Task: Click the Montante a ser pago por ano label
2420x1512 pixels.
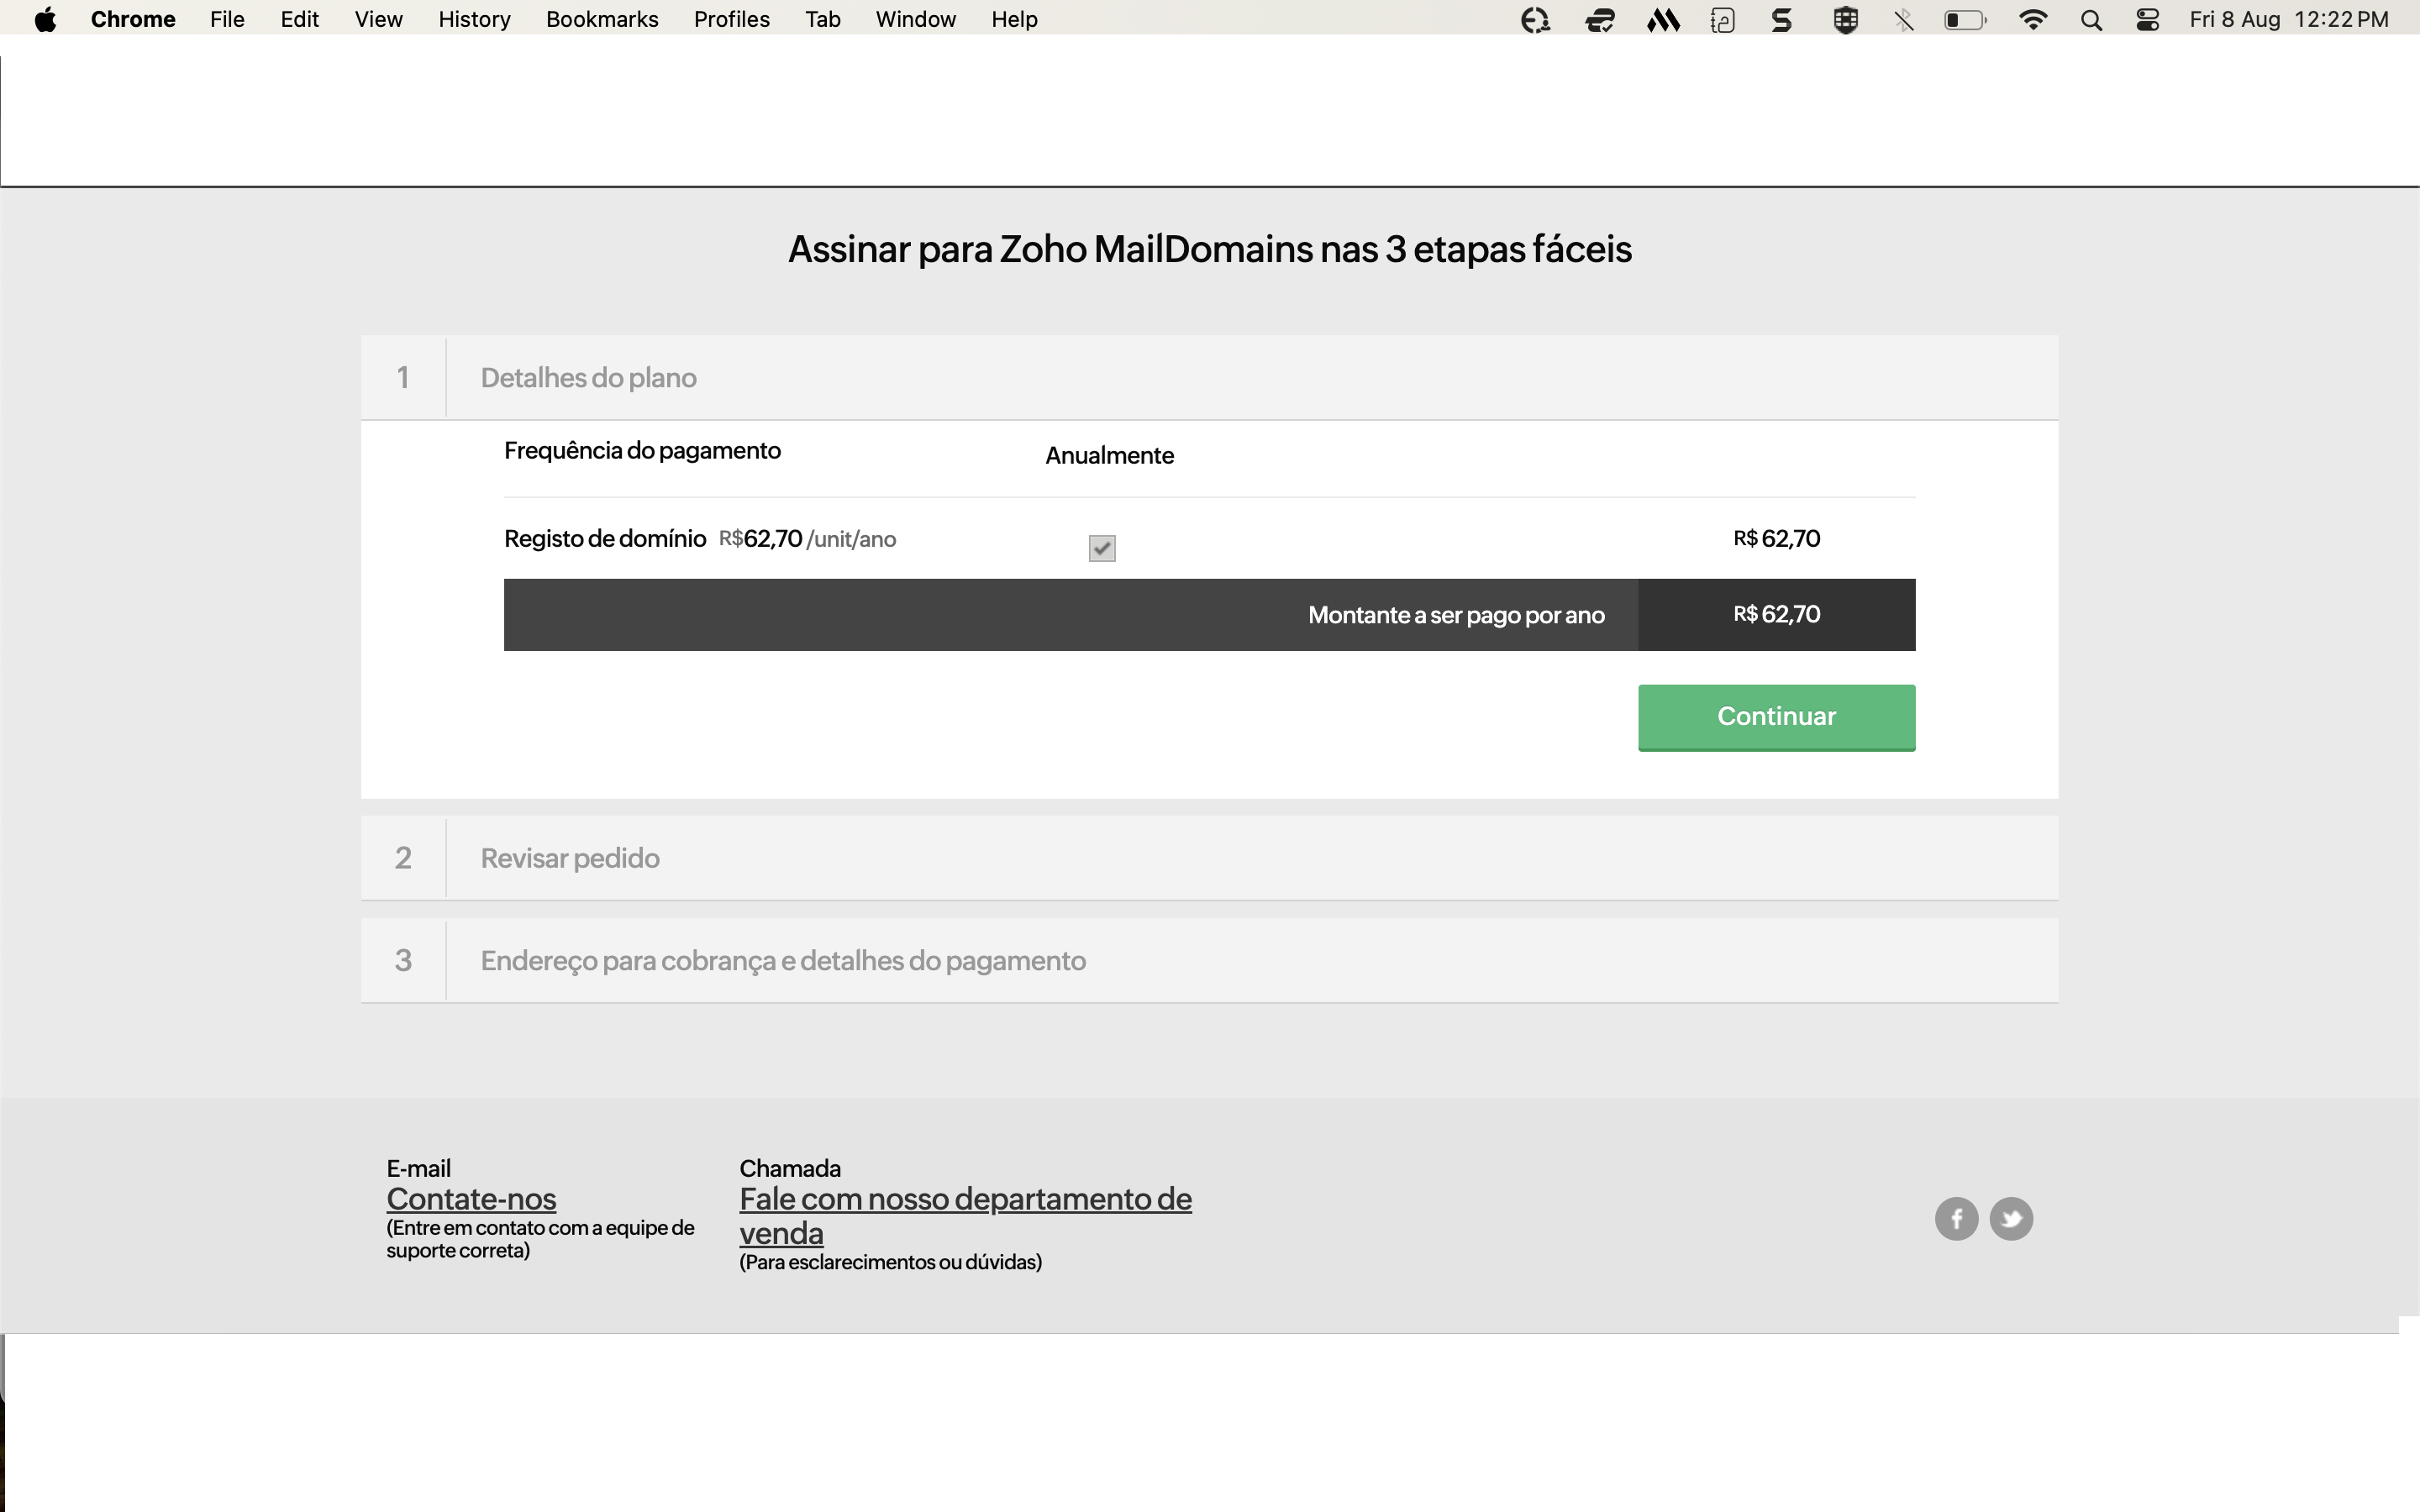Action: pyautogui.click(x=1456, y=615)
